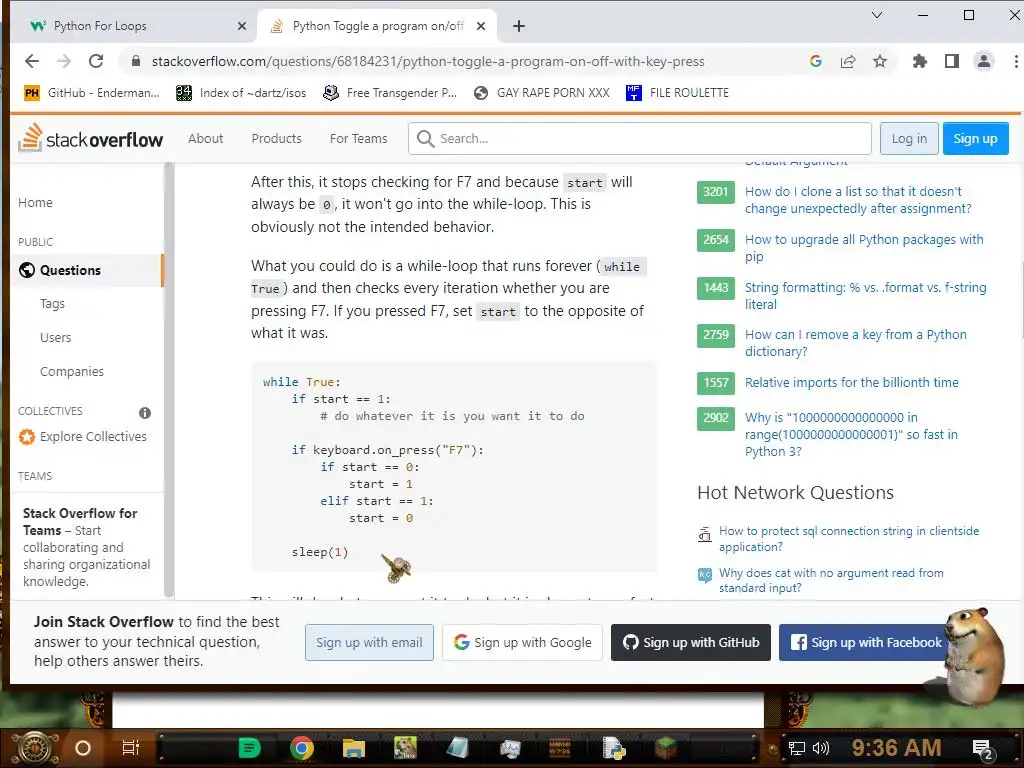Open the GitHub - Enderman bookmark
1024x768 pixels.
(91, 93)
